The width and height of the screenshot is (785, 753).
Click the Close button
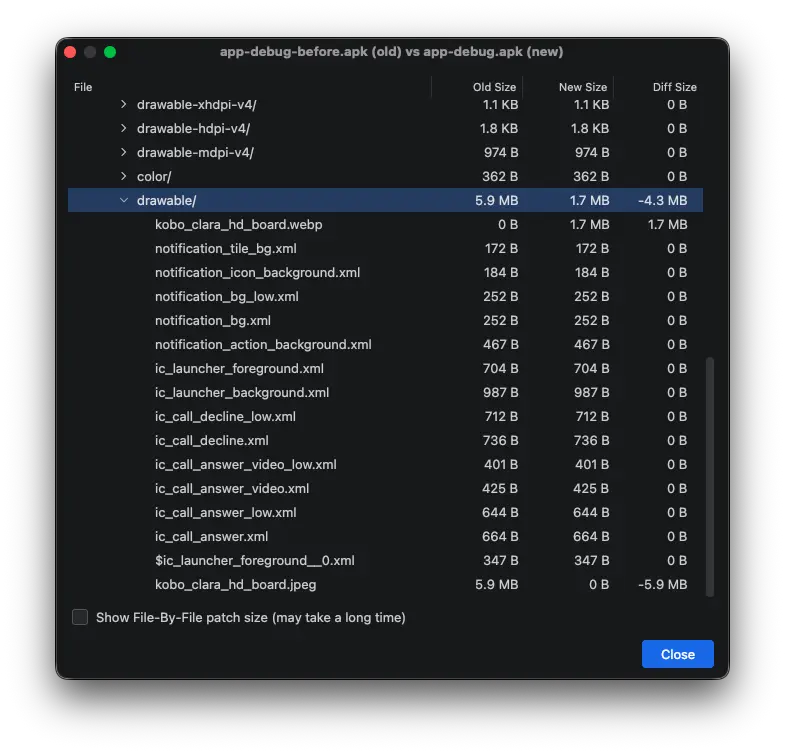677,654
